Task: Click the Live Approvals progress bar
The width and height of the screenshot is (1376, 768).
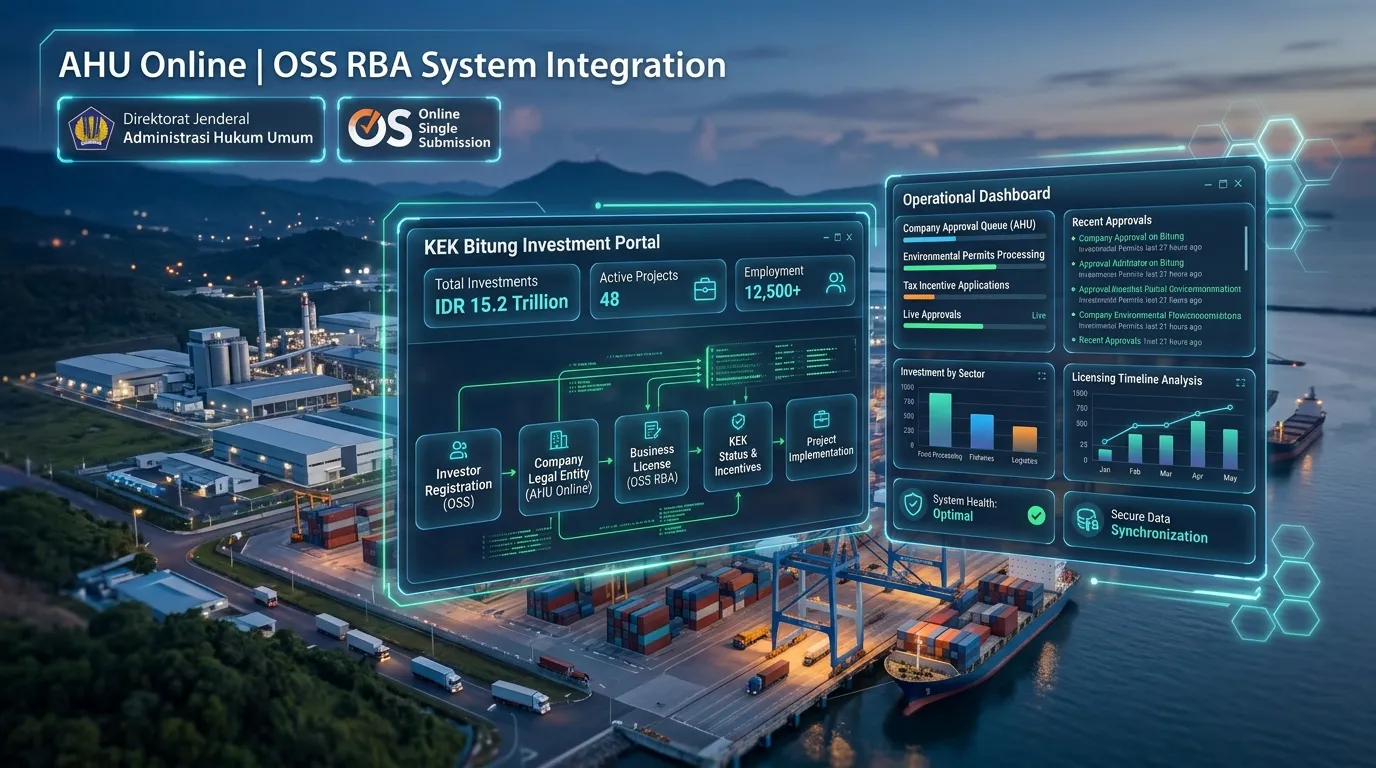Action: [x=974, y=326]
